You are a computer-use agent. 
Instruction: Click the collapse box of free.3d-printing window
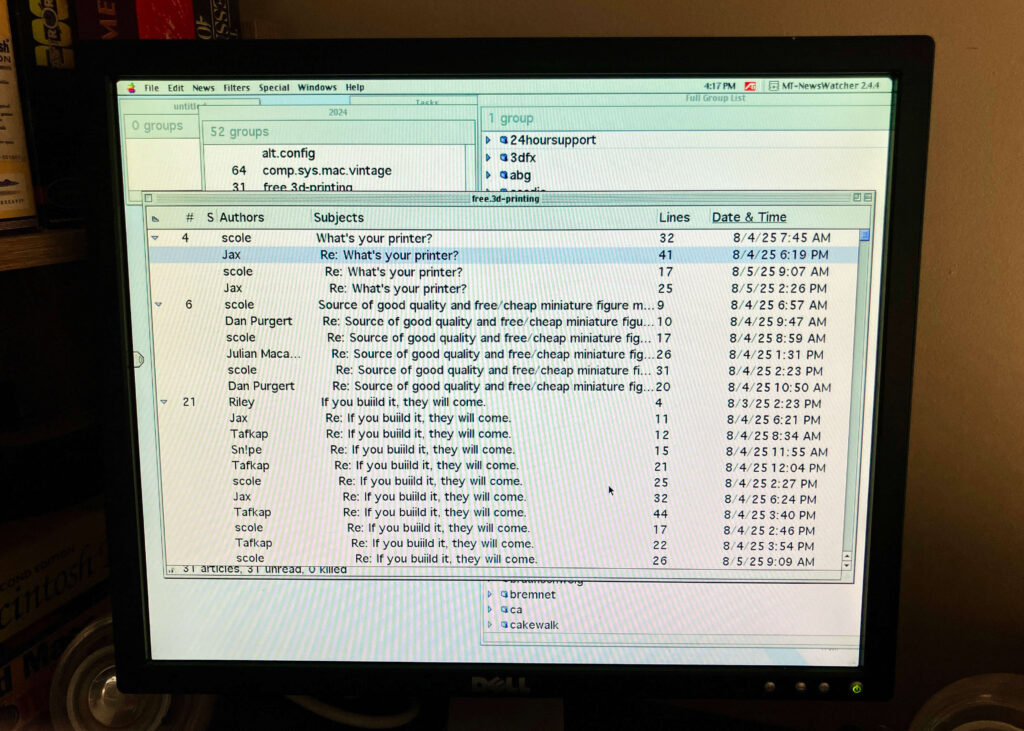(868, 197)
